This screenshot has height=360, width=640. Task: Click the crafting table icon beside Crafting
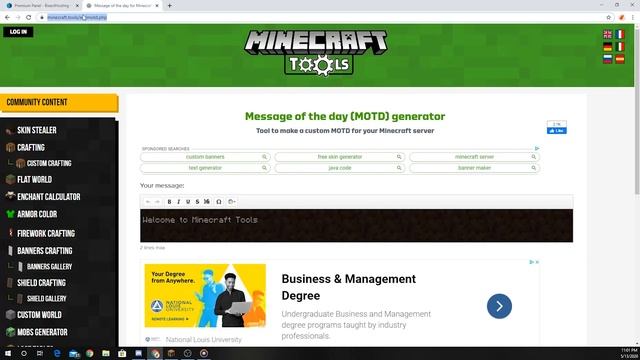[10, 147]
